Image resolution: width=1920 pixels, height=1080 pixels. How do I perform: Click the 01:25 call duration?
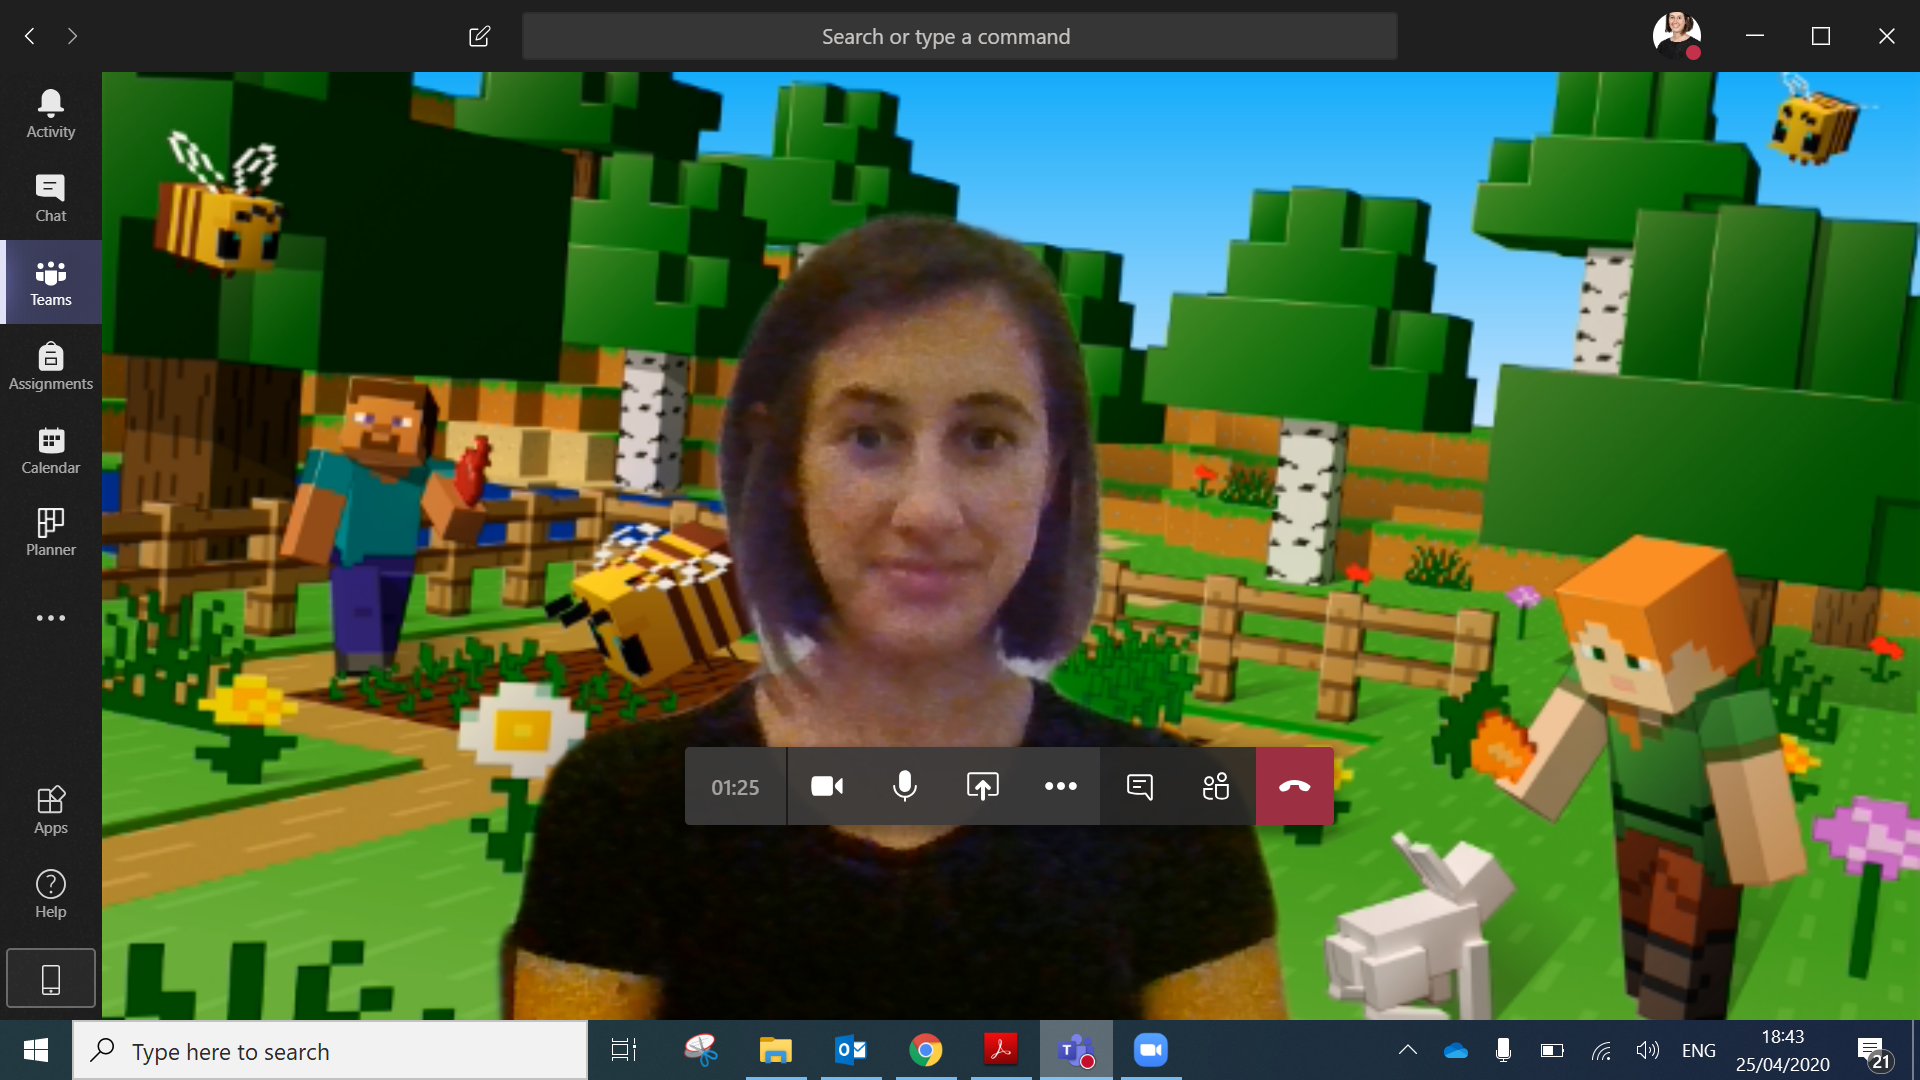coord(735,787)
